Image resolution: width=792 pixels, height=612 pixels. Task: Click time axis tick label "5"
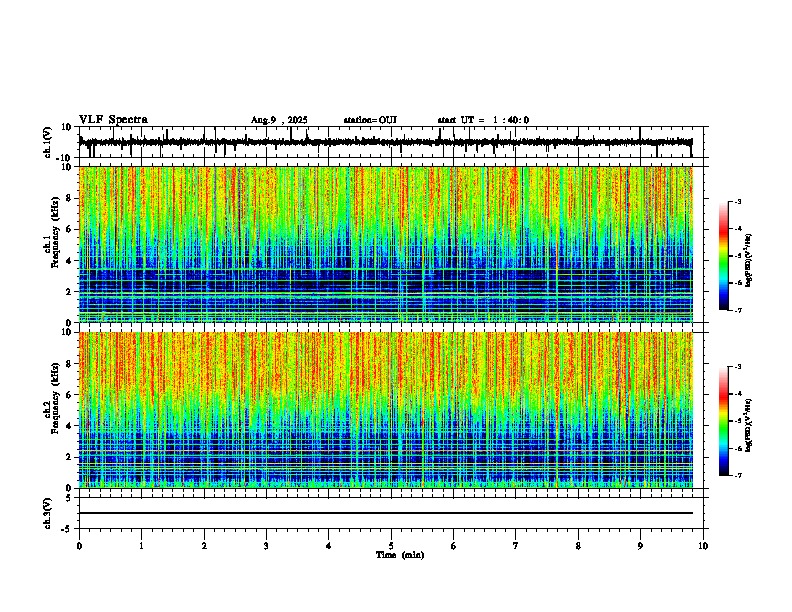pos(391,546)
